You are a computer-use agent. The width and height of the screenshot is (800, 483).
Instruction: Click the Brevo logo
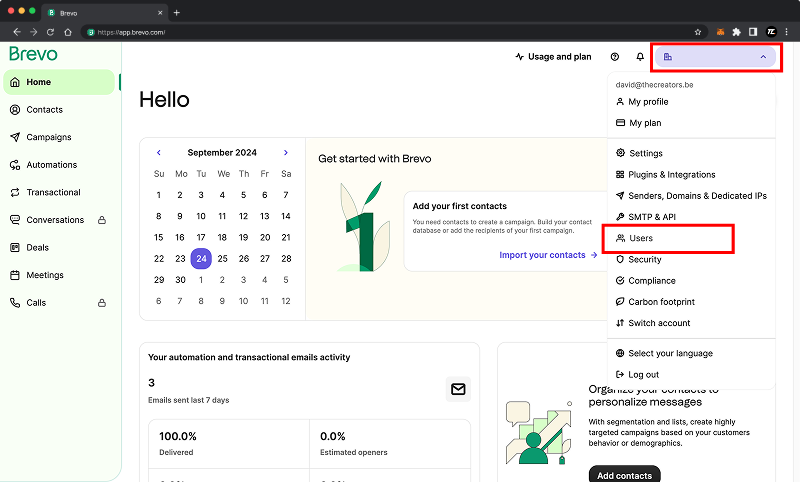(33, 54)
